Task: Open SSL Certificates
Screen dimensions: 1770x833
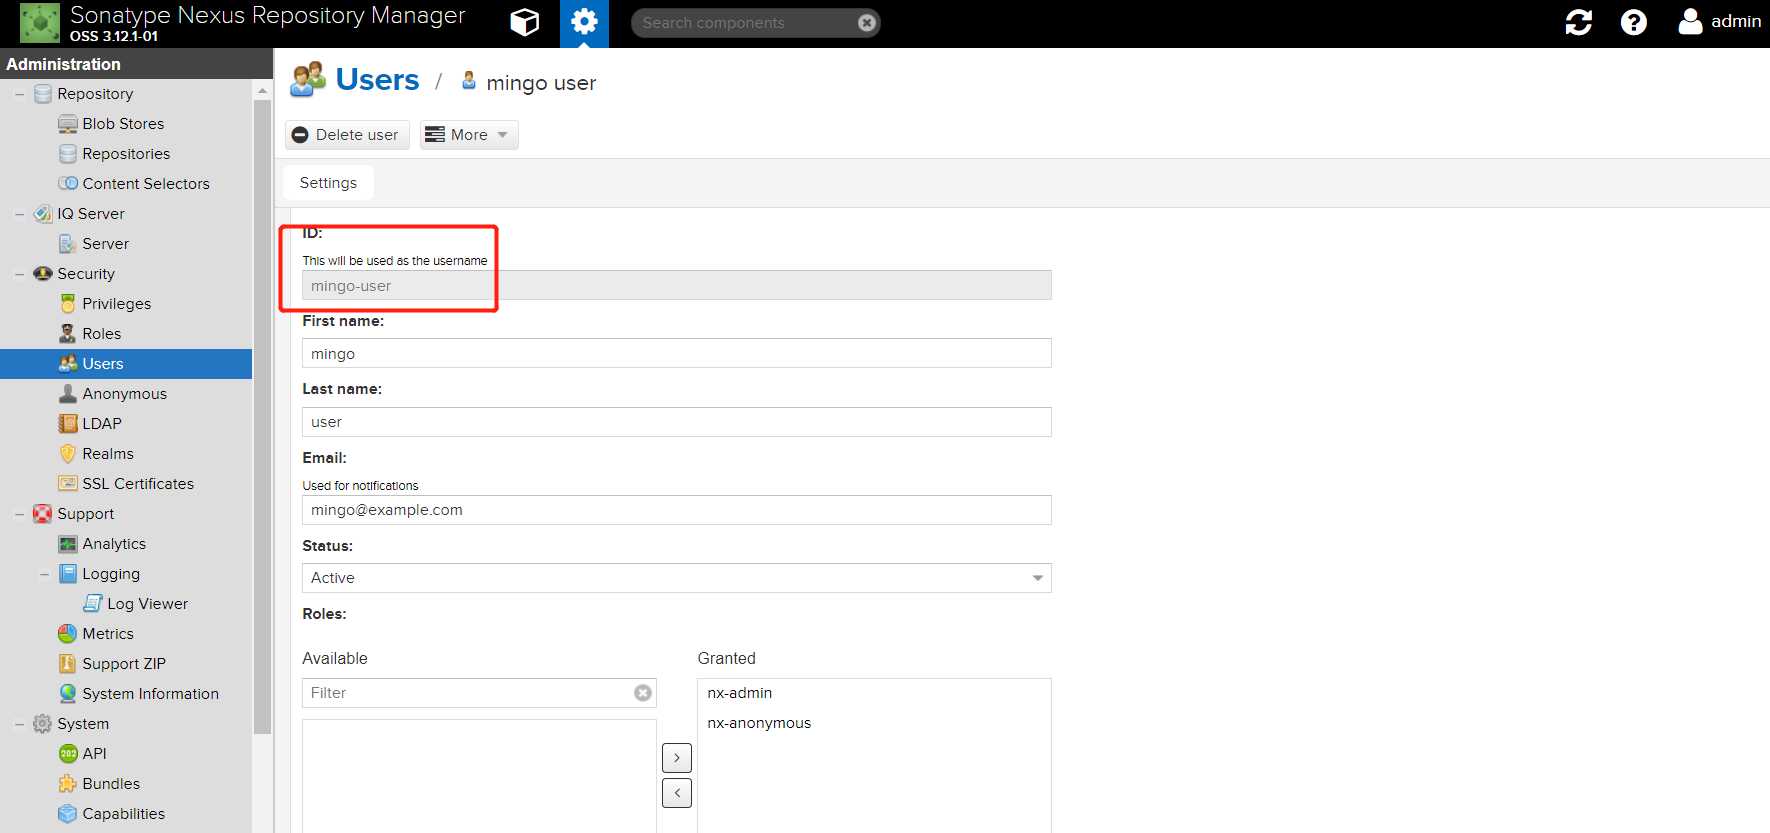Action: pos(138,484)
